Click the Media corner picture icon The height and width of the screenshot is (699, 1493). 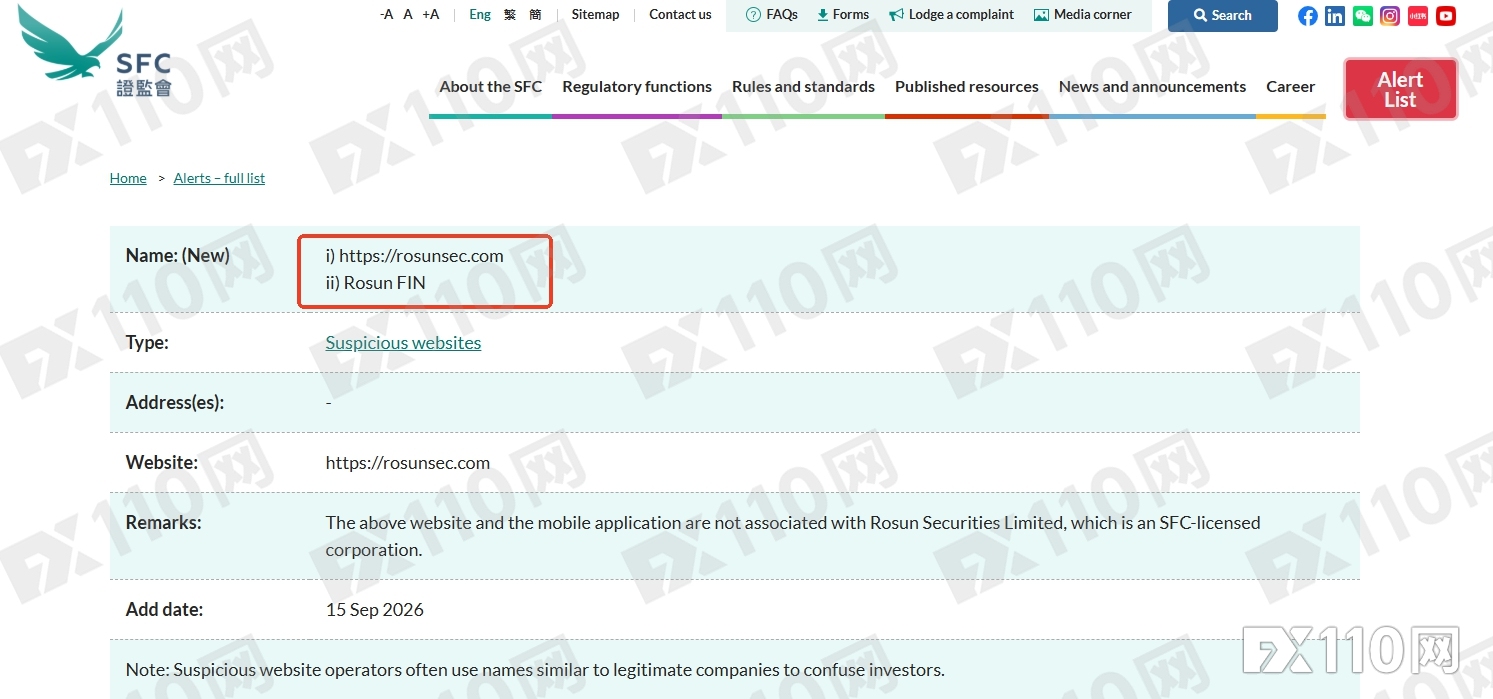pyautogui.click(x=1041, y=15)
